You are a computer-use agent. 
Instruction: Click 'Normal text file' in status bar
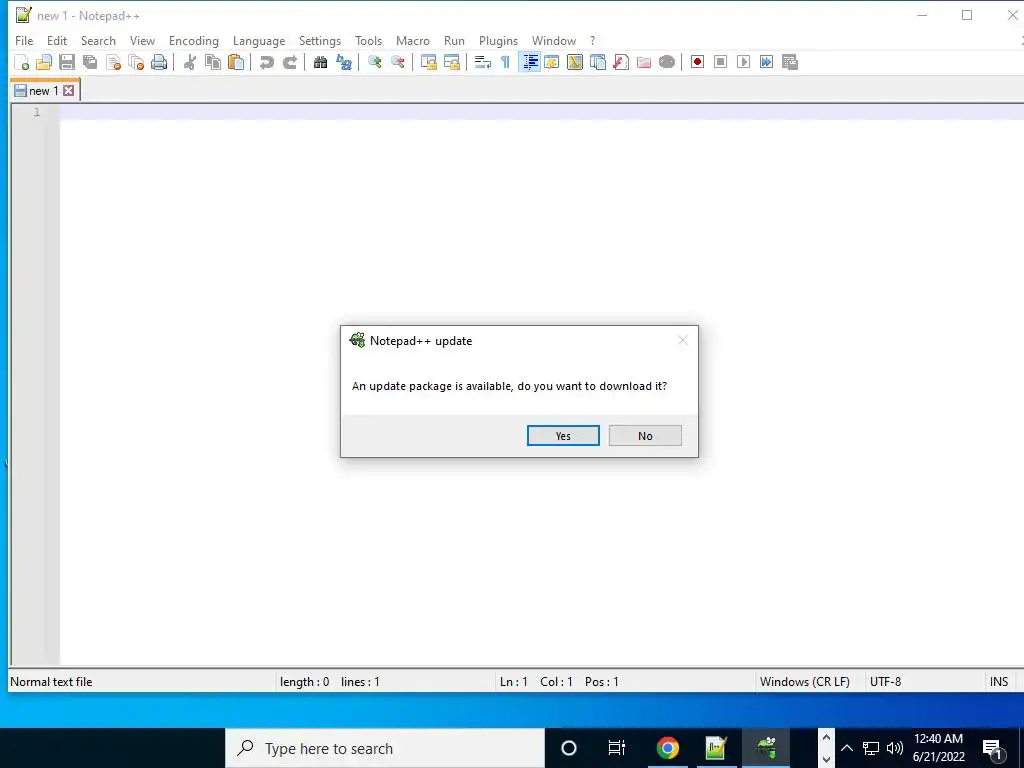tap(51, 682)
